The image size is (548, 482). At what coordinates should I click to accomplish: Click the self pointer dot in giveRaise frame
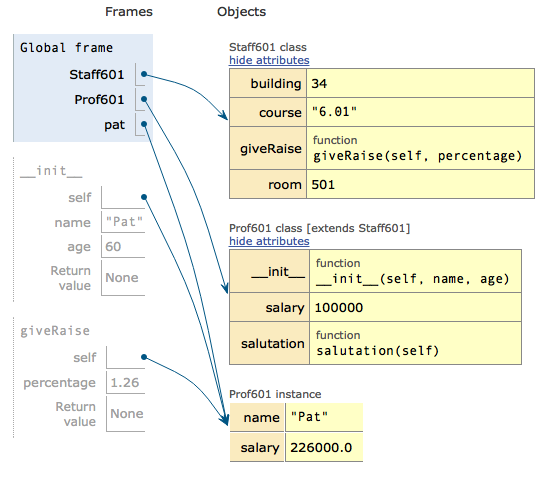point(144,357)
